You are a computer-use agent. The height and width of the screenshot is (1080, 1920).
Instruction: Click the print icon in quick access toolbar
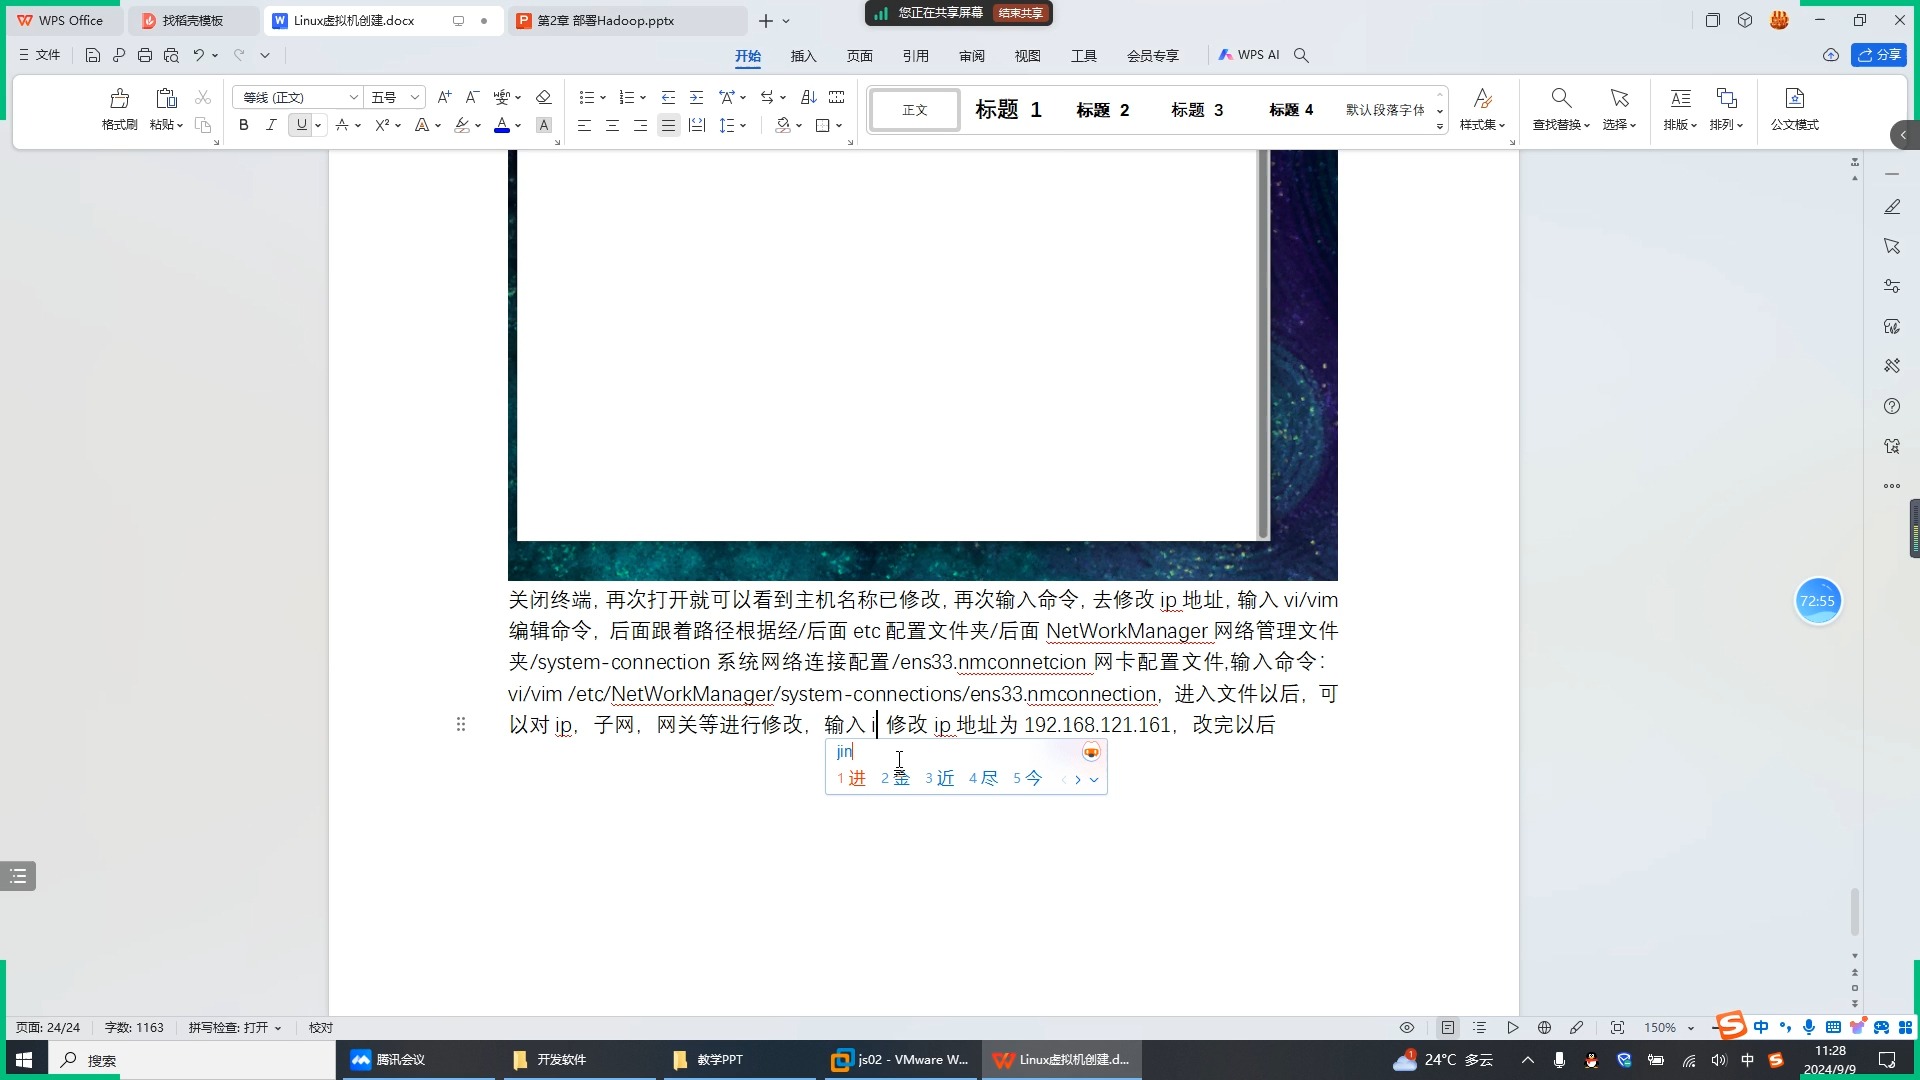coord(145,55)
